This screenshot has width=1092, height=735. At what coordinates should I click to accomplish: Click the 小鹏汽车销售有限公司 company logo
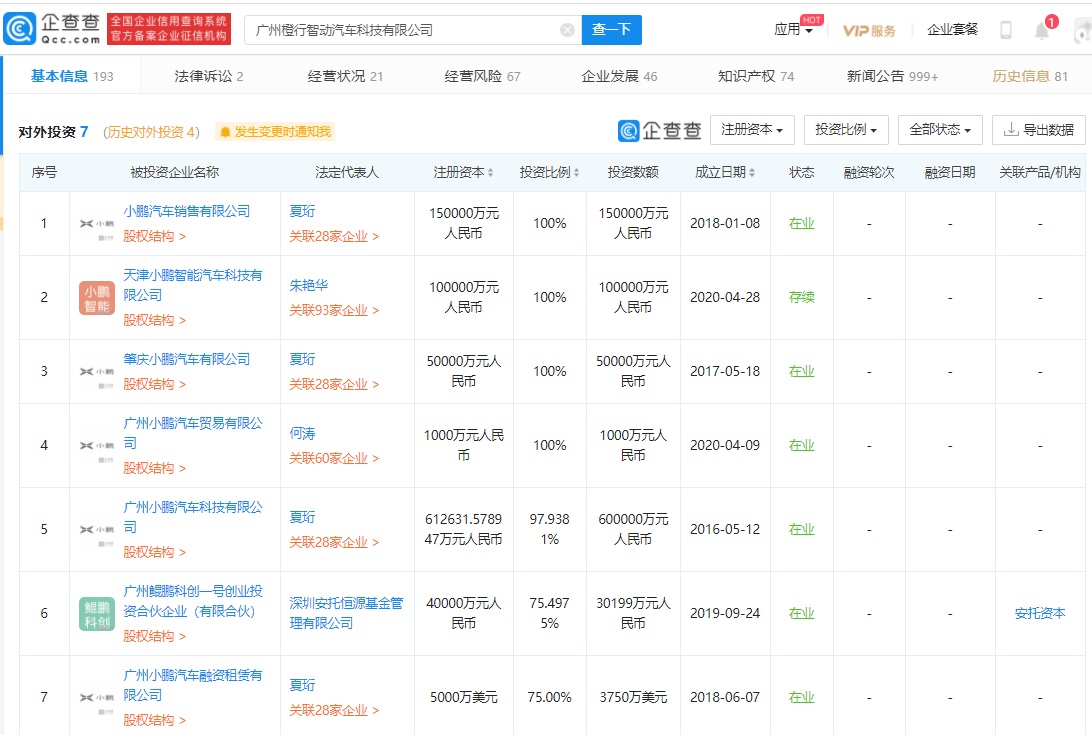(97, 224)
